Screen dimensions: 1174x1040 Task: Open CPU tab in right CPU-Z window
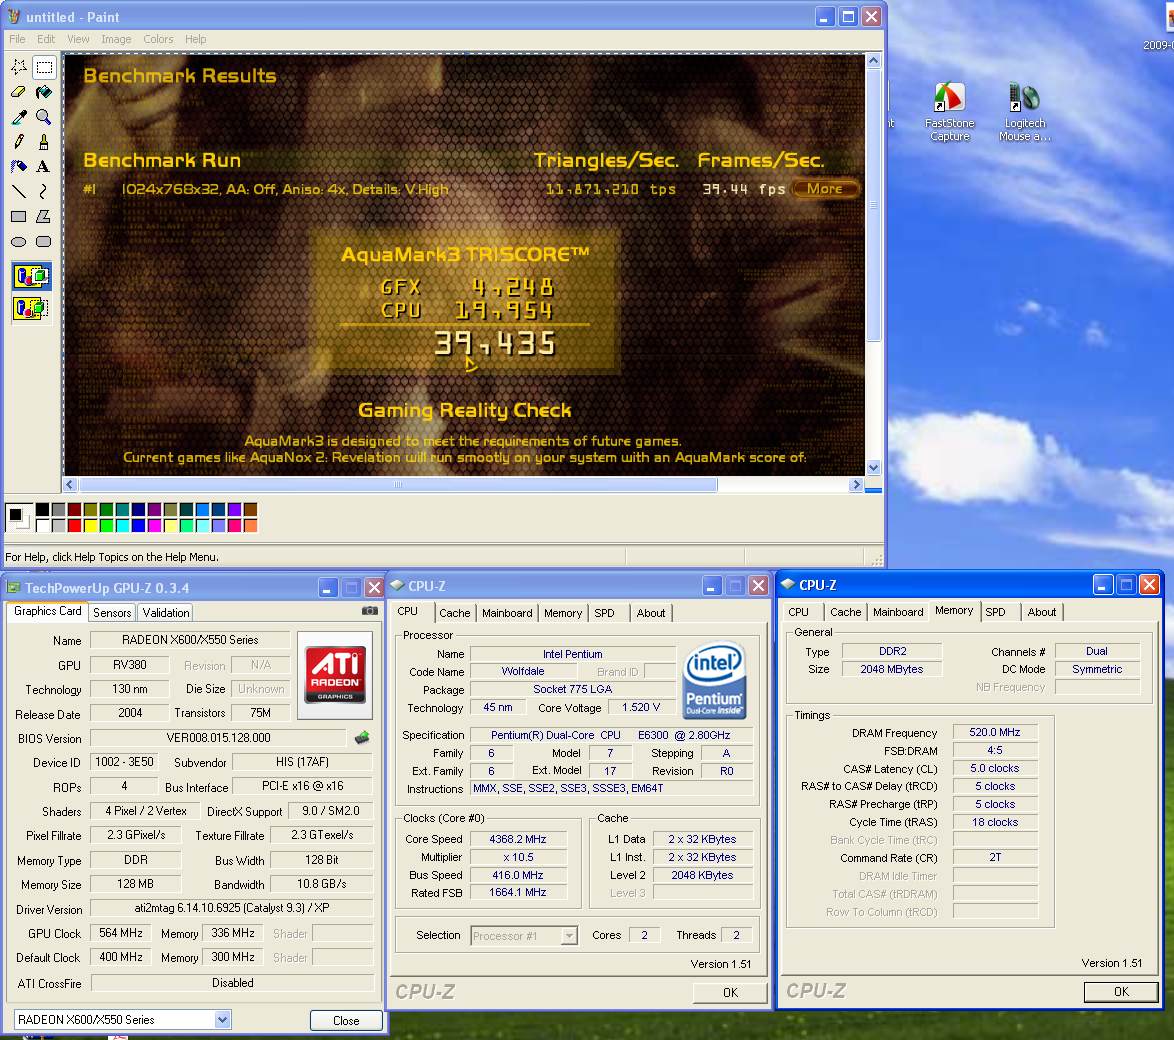798,612
